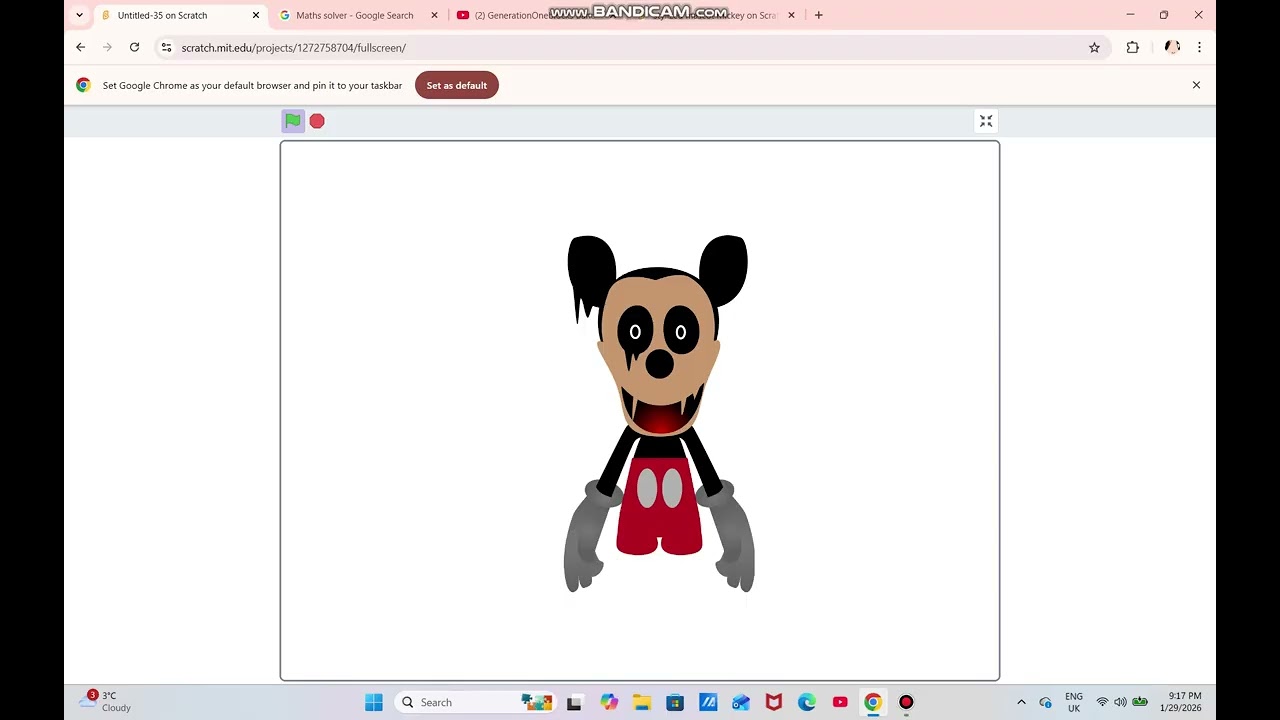Image resolution: width=1280 pixels, height=720 pixels.
Task: Reload the Scratch page
Action: coord(134,47)
